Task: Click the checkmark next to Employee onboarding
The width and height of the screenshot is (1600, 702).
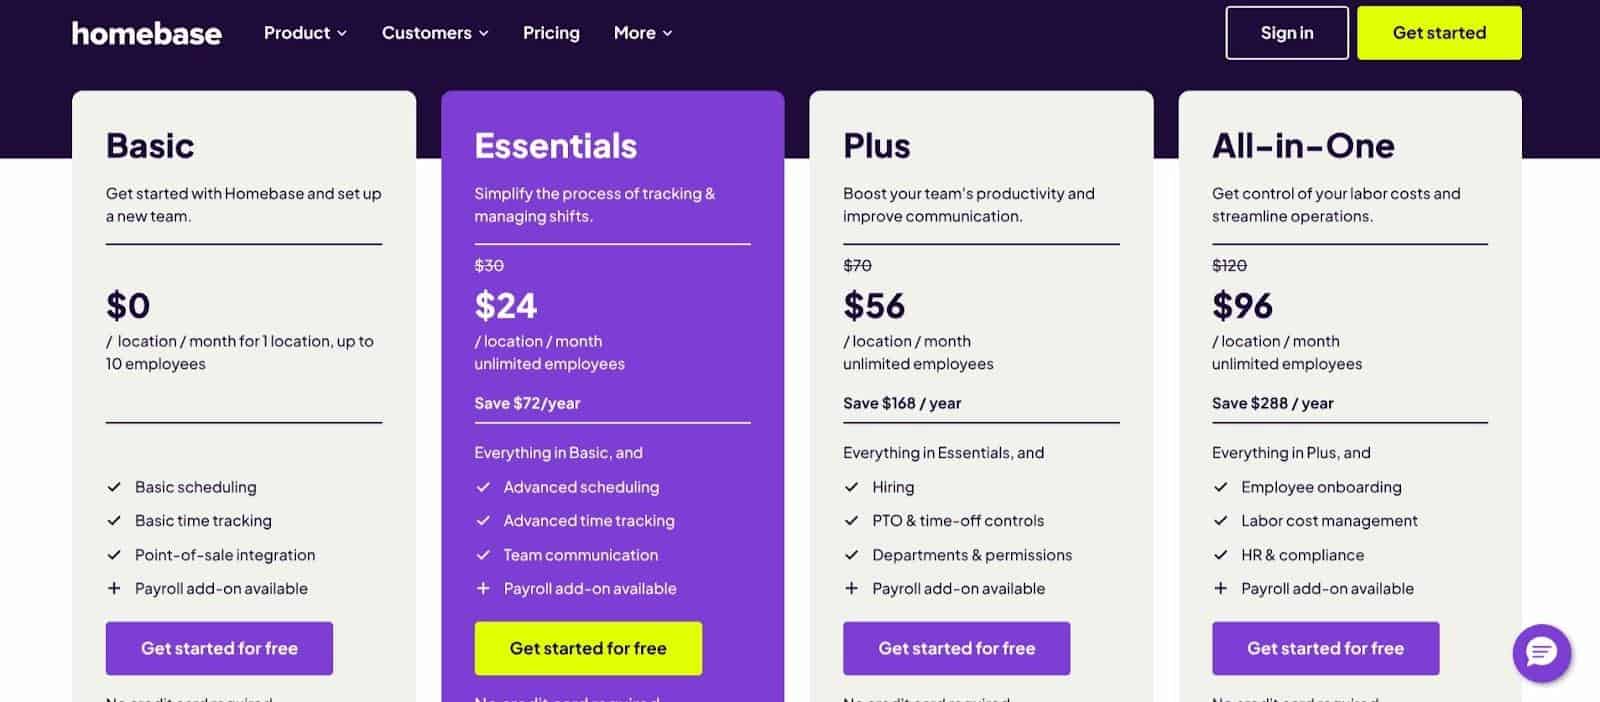Action: (x=1220, y=487)
